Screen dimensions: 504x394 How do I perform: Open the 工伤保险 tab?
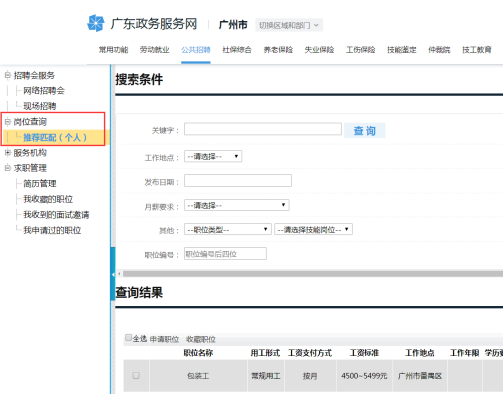point(361,50)
